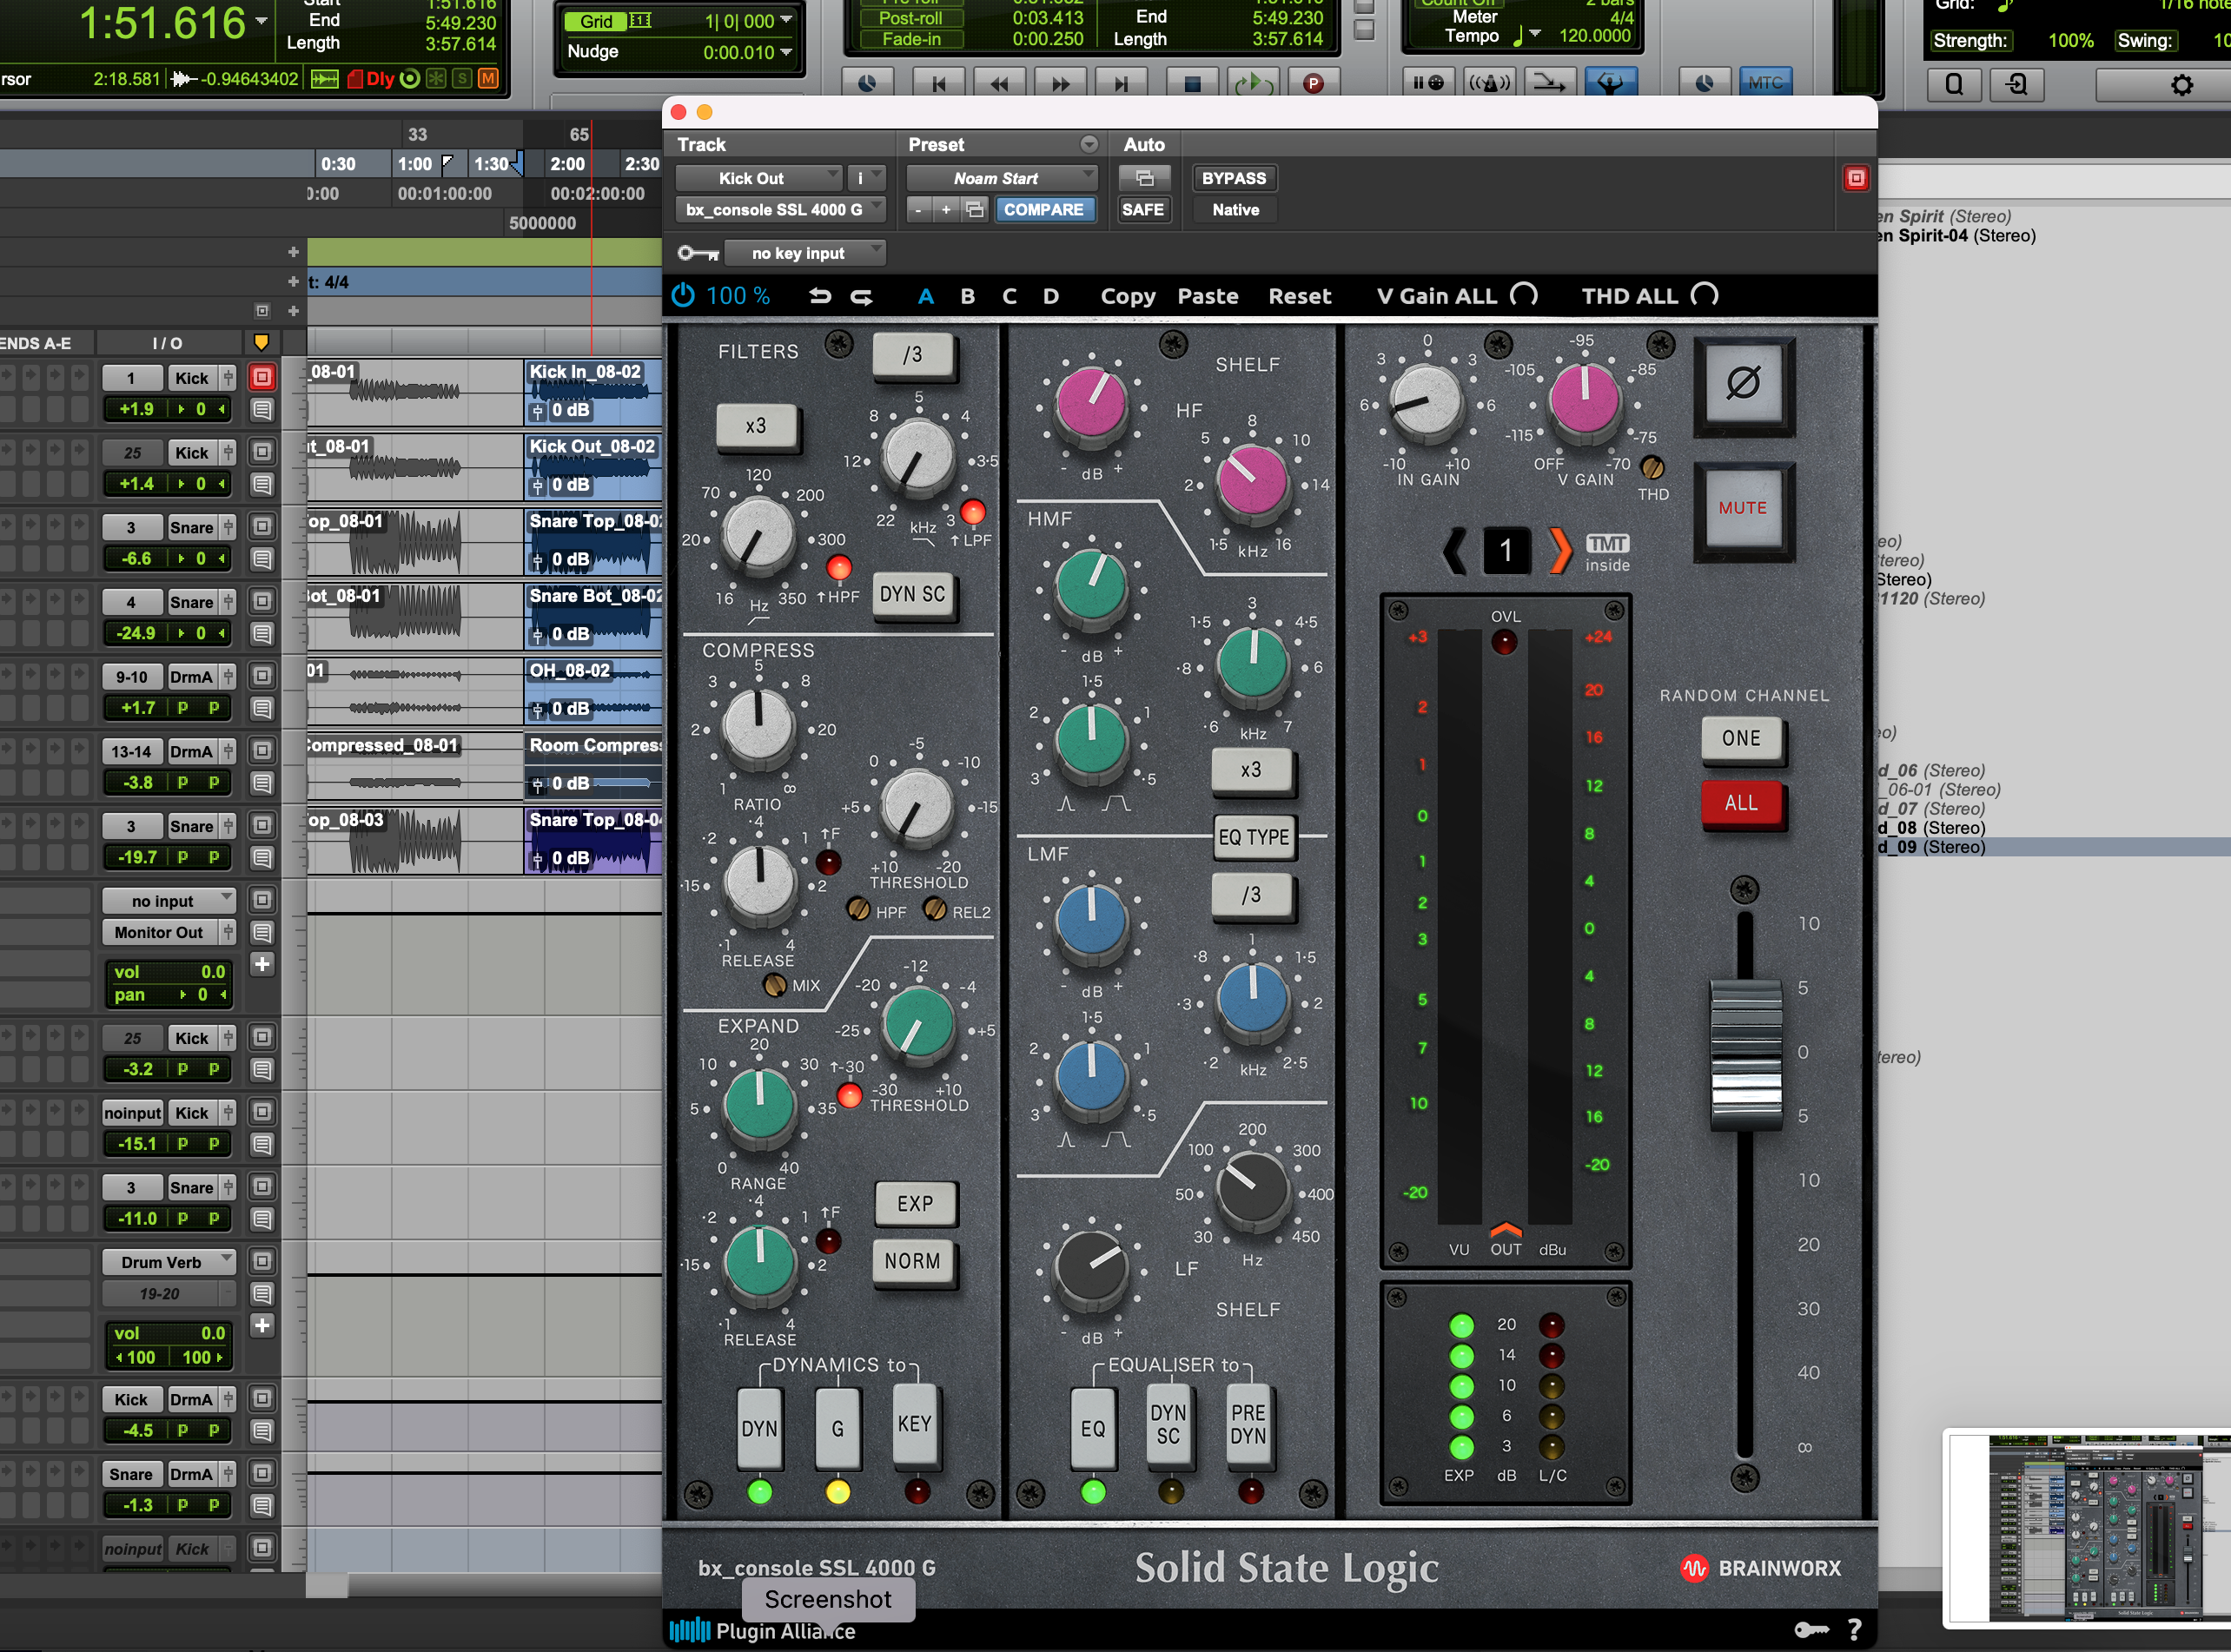Click Paste in the plugin toolbar

[x=1207, y=296]
